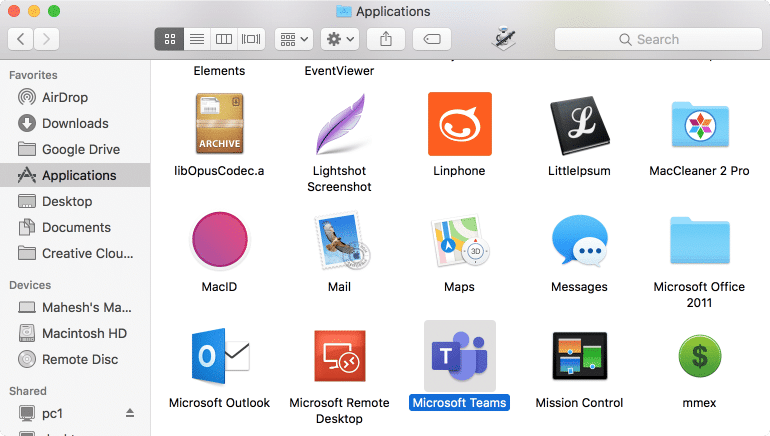Click the EventViewer item label
Viewport: 770px width, 436px height.
pos(339,71)
